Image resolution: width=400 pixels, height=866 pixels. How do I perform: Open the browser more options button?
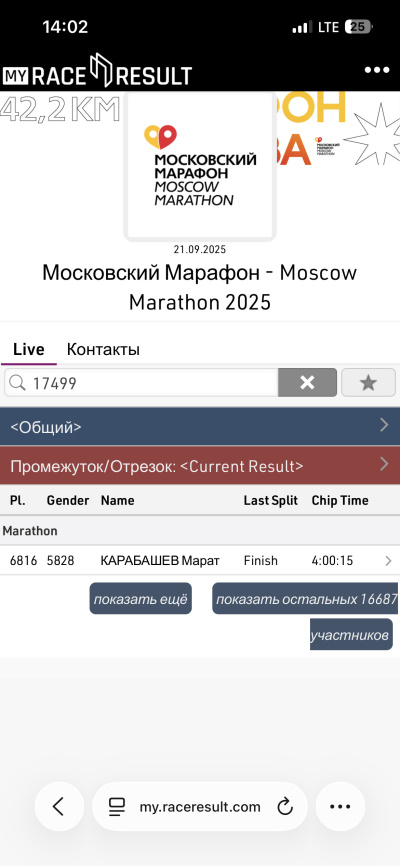click(340, 806)
